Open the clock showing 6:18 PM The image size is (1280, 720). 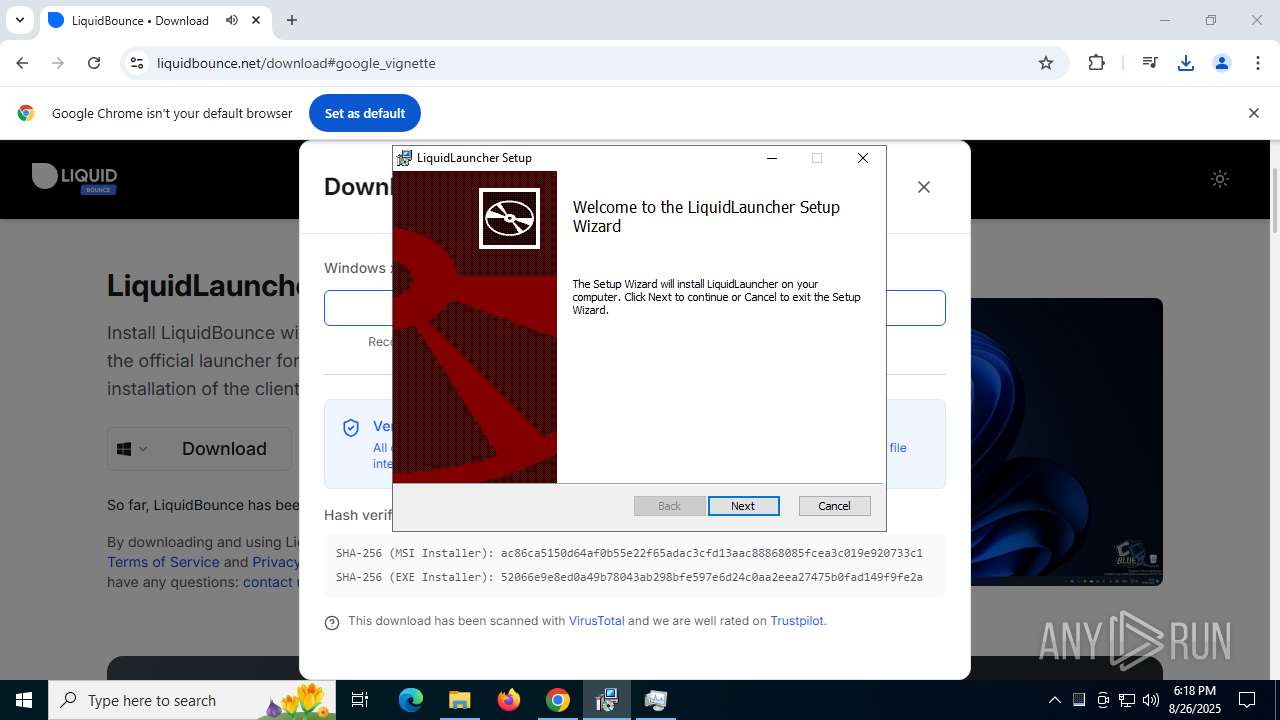[x=1195, y=700]
